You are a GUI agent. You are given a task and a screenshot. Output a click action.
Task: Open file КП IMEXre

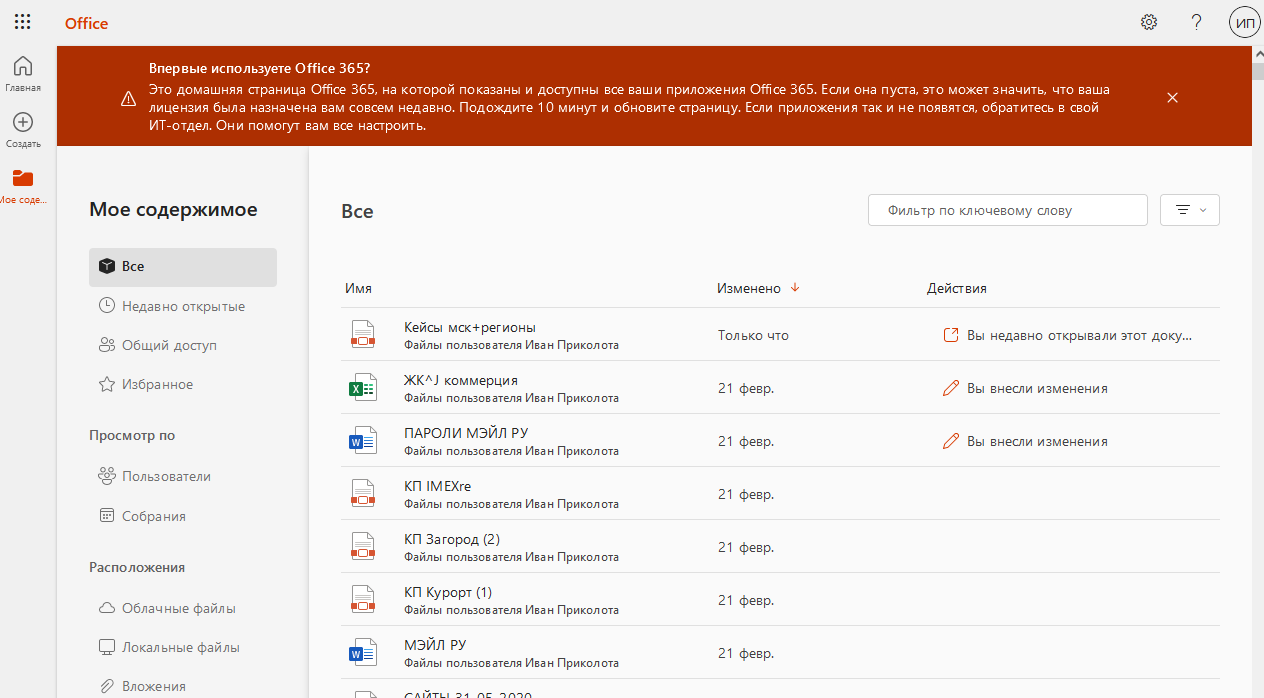click(x=437, y=486)
